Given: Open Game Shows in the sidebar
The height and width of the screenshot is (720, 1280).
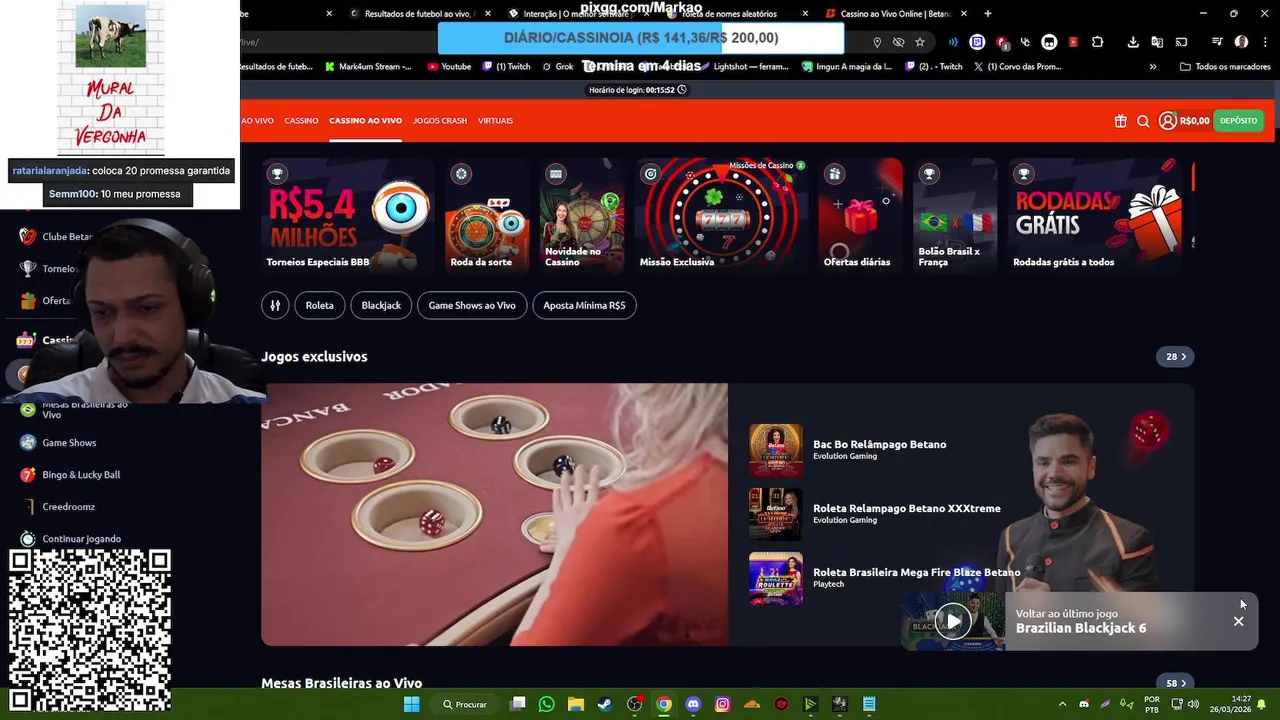Looking at the screenshot, I should 69,442.
